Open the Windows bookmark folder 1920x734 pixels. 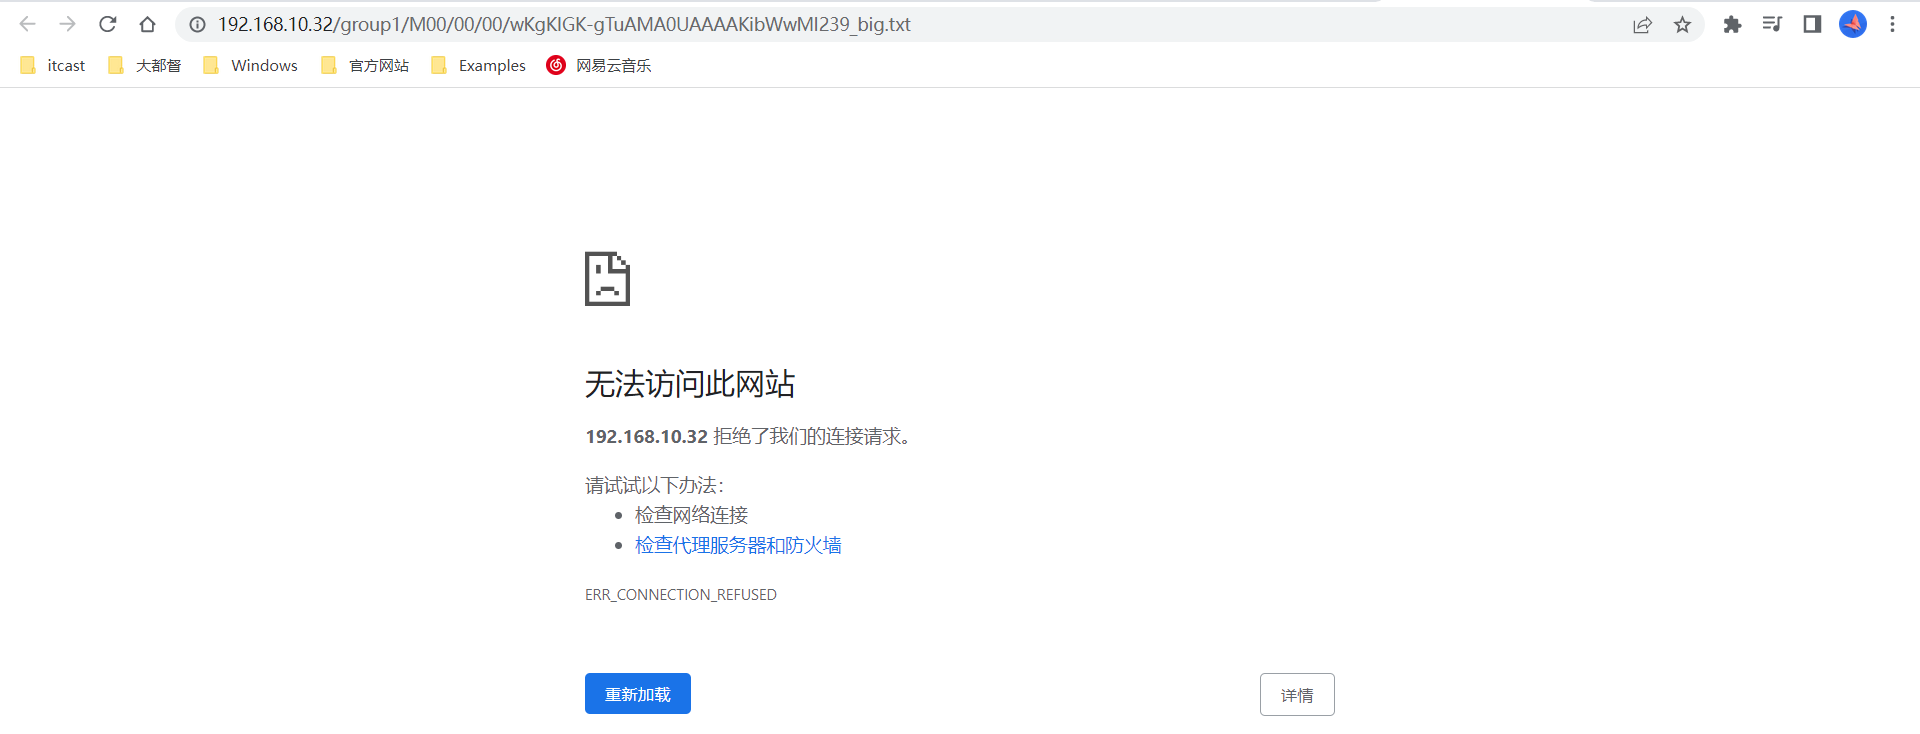[x=250, y=65]
